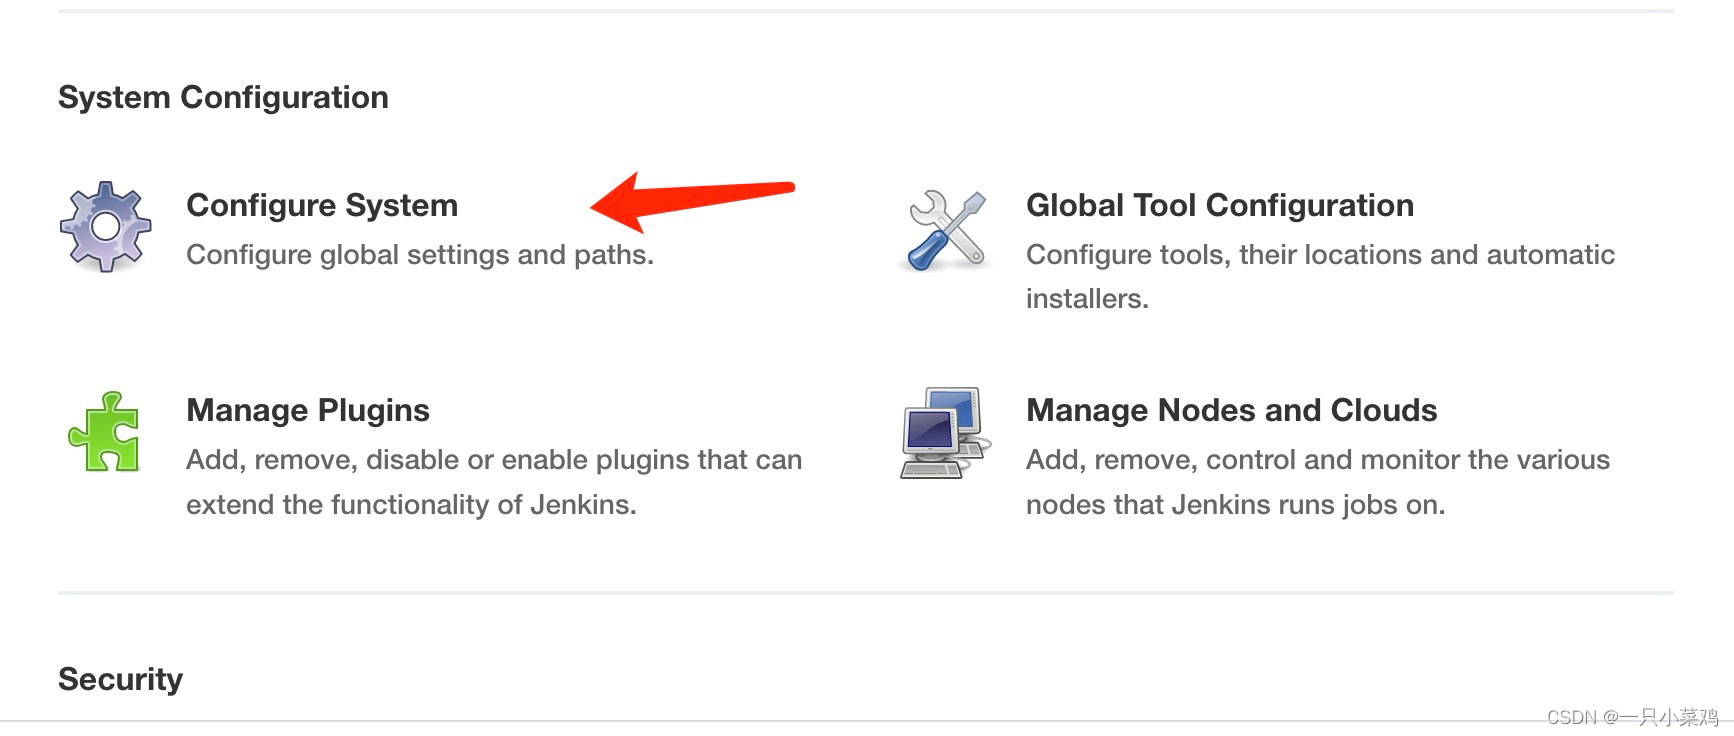The height and width of the screenshot is (736, 1734).
Task: Click the "Configure tools, their locations" text line
Action: tap(1320, 255)
